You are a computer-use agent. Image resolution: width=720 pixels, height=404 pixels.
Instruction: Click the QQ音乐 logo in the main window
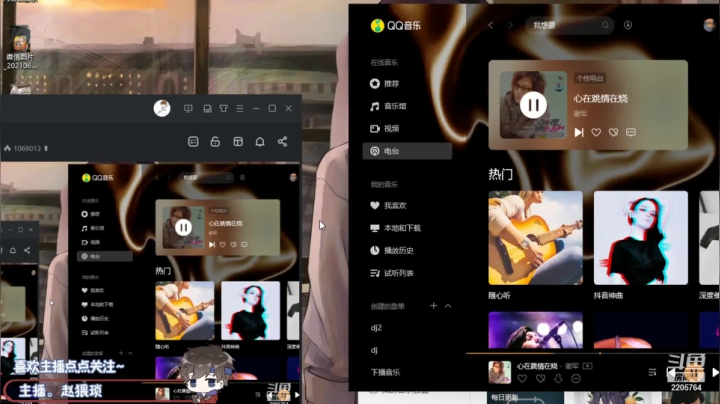(x=396, y=26)
